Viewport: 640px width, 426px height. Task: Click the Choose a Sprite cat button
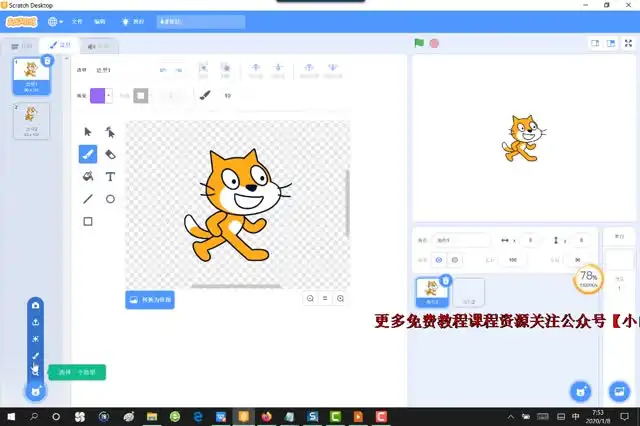(x=581, y=392)
